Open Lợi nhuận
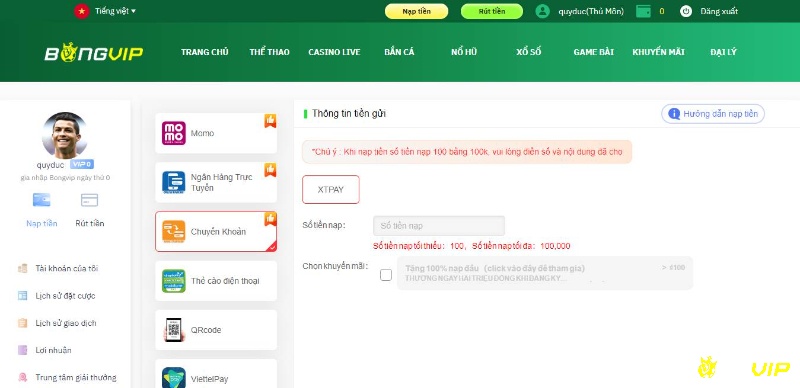The image size is (800, 388). coord(53,350)
